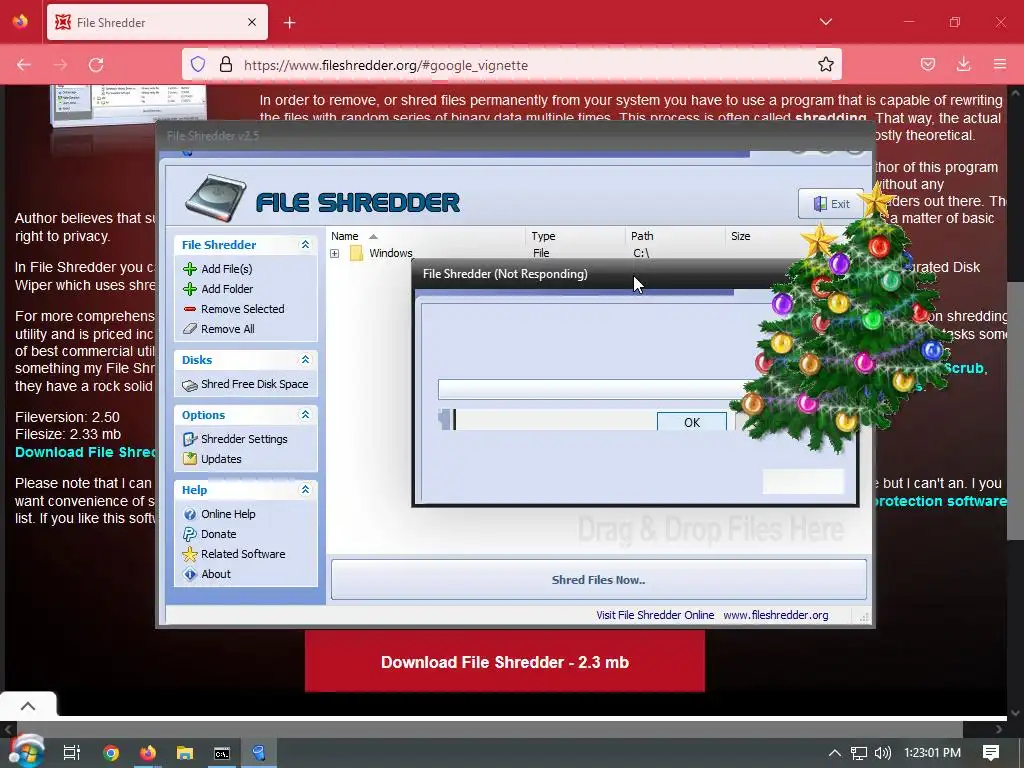Click the taskbar clock 1:23:01 PM
This screenshot has width=1024, height=768.
932,753
